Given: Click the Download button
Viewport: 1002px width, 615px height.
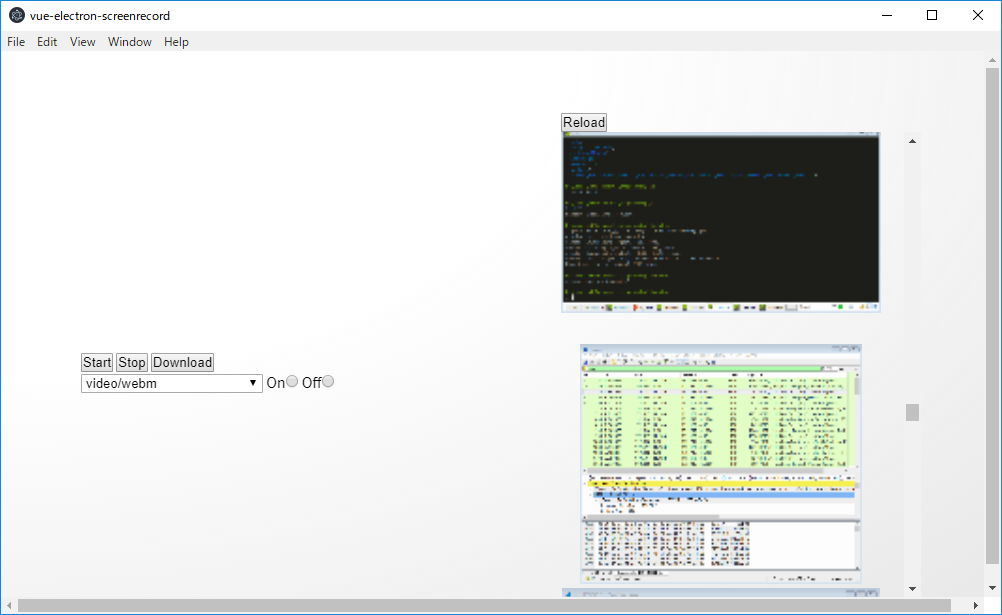Looking at the screenshot, I should pyautogui.click(x=182, y=362).
